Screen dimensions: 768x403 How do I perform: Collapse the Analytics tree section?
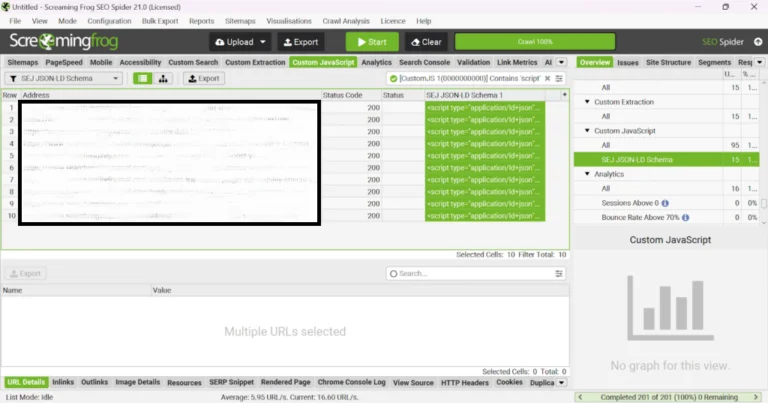tap(588, 174)
